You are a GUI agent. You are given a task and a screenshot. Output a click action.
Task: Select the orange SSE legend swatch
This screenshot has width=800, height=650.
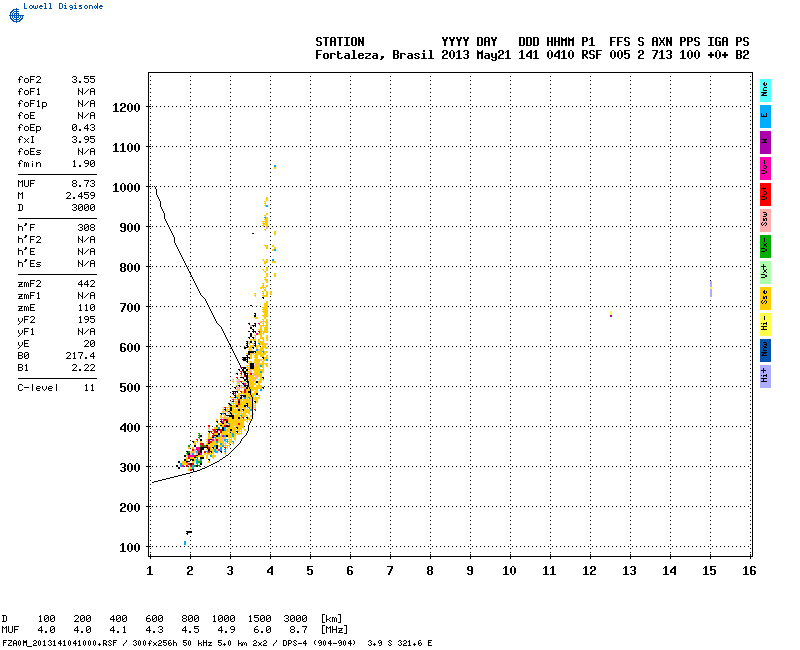[765, 298]
